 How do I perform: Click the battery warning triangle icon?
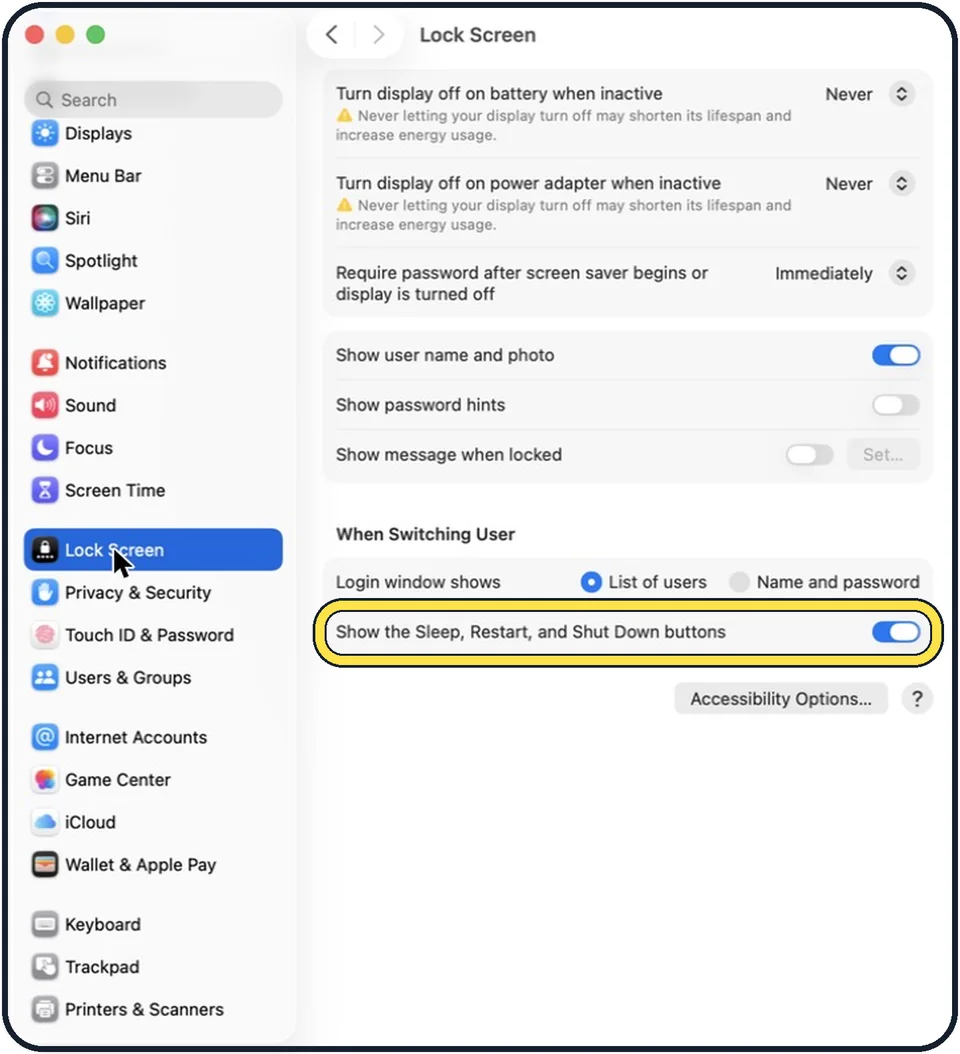coord(344,116)
